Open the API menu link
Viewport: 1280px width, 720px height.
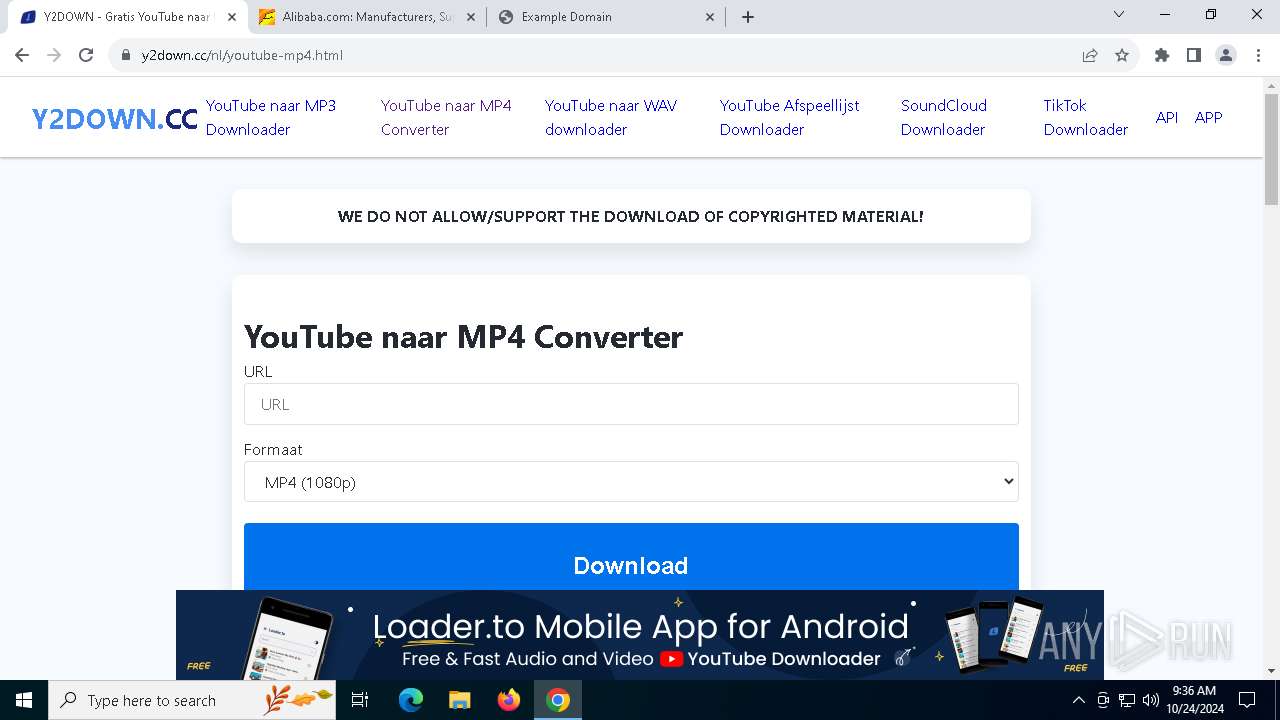1166,117
